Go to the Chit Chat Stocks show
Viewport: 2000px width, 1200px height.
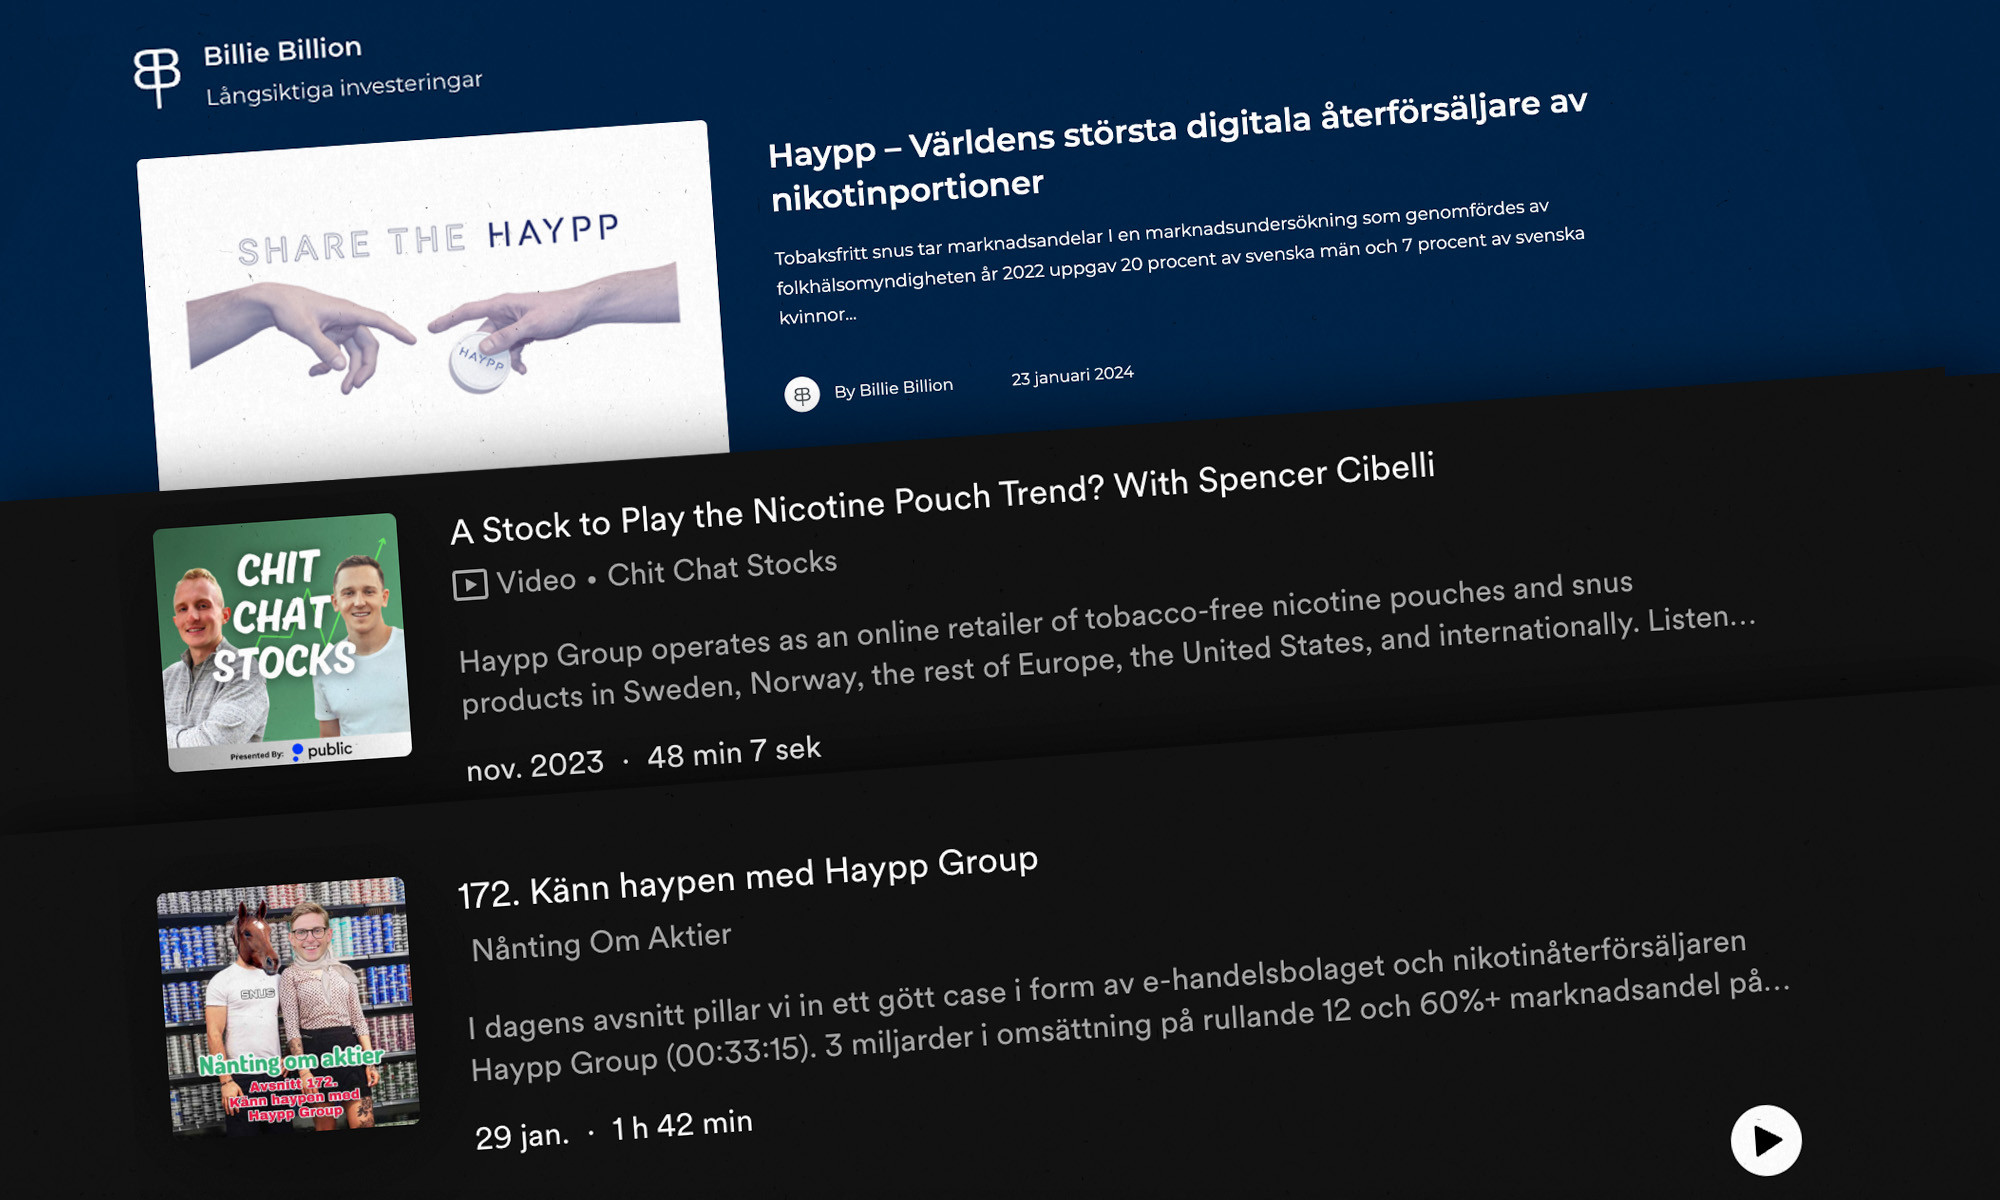tap(722, 568)
